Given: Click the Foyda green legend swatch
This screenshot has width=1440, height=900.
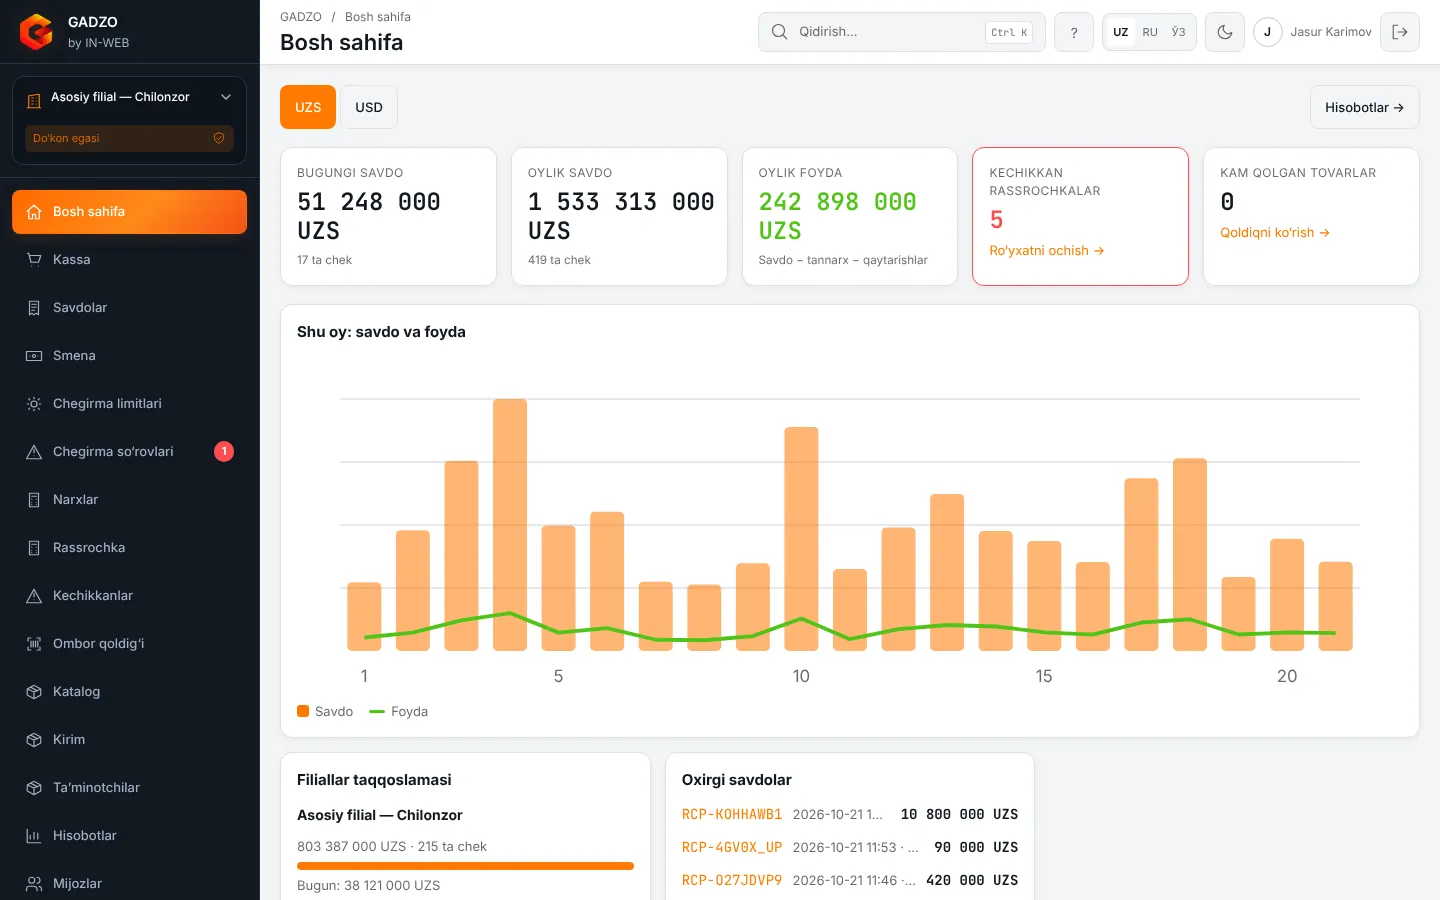Looking at the screenshot, I should [377, 712].
